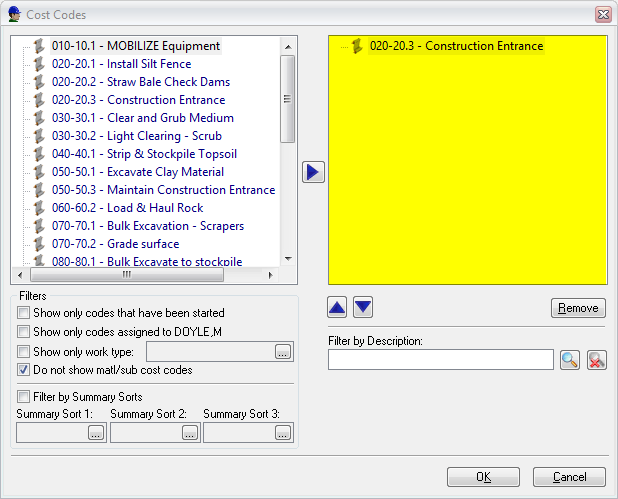Click the Remove button
This screenshot has height=499, width=618.
tap(578, 308)
